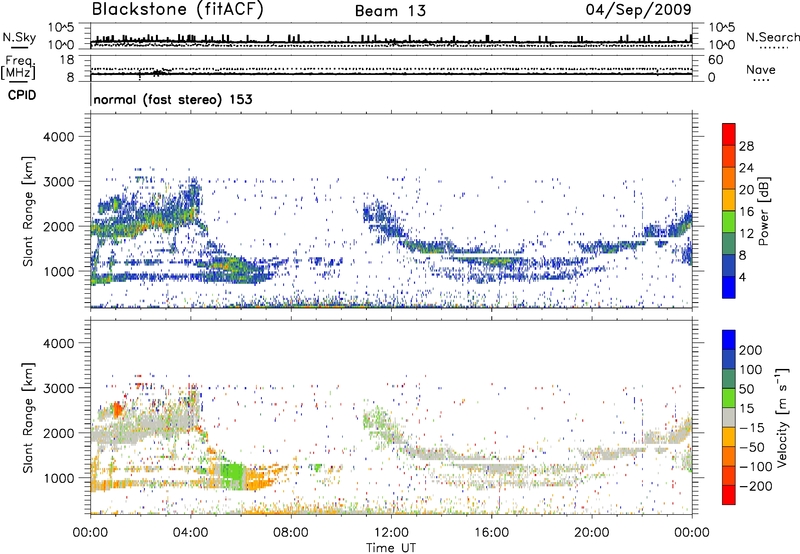Click the "20:00" time tick label
Screen dimensions: 800x554
tap(591, 533)
